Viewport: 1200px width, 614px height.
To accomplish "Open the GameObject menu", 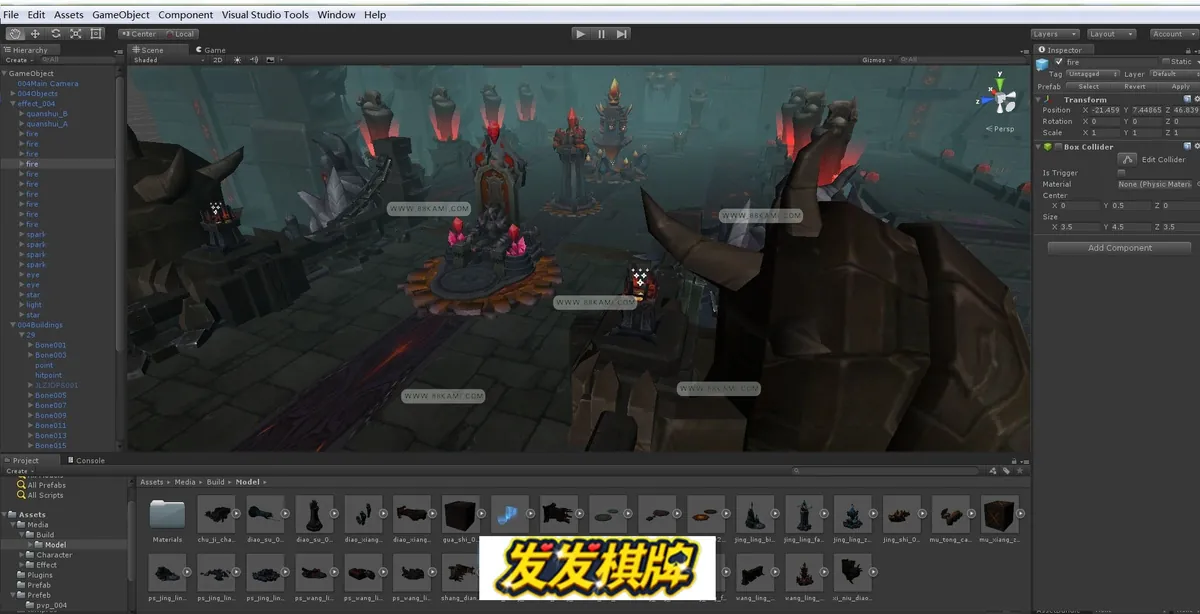I will [121, 15].
